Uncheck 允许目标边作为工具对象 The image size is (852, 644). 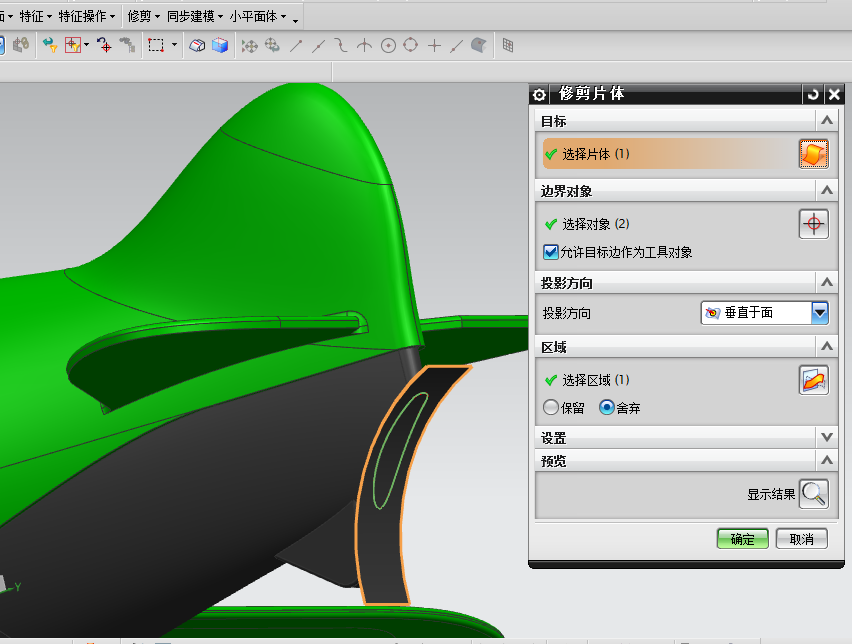pos(551,252)
